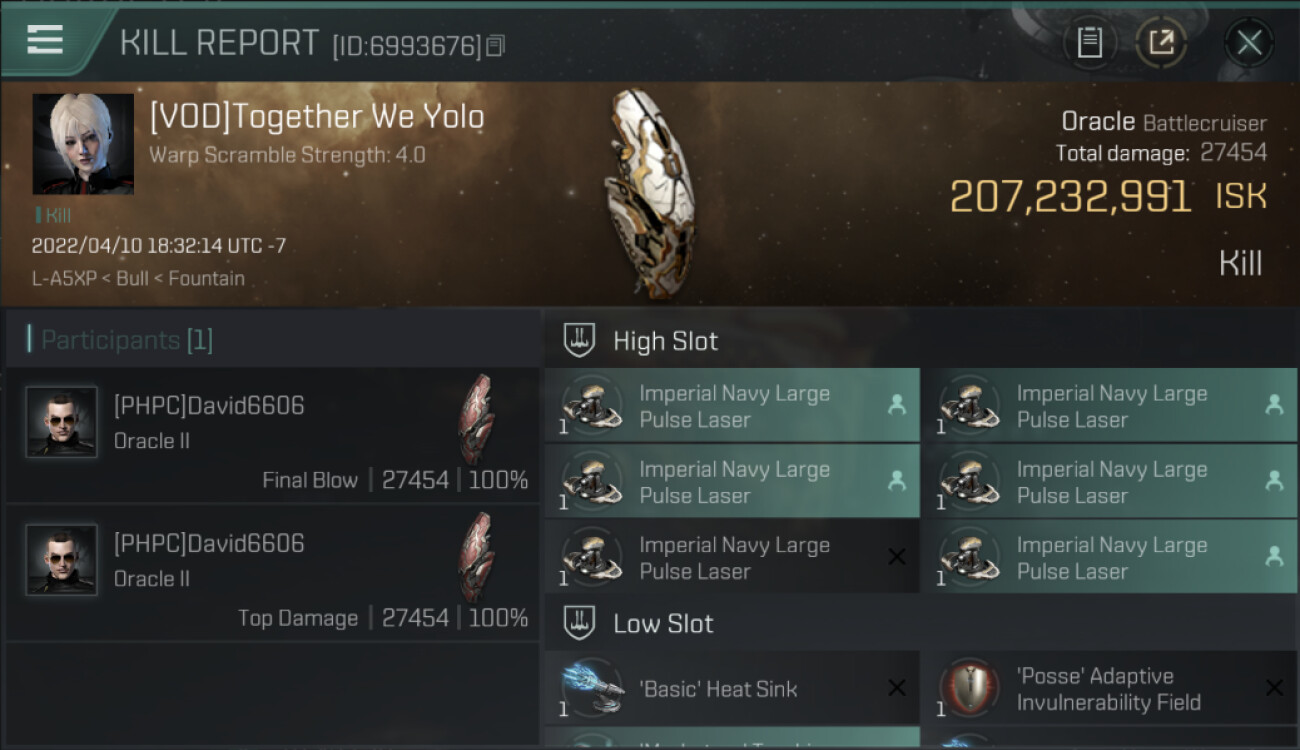Select the Final Blow David6606 portrait
Screen dimensions: 1300x750
point(62,422)
